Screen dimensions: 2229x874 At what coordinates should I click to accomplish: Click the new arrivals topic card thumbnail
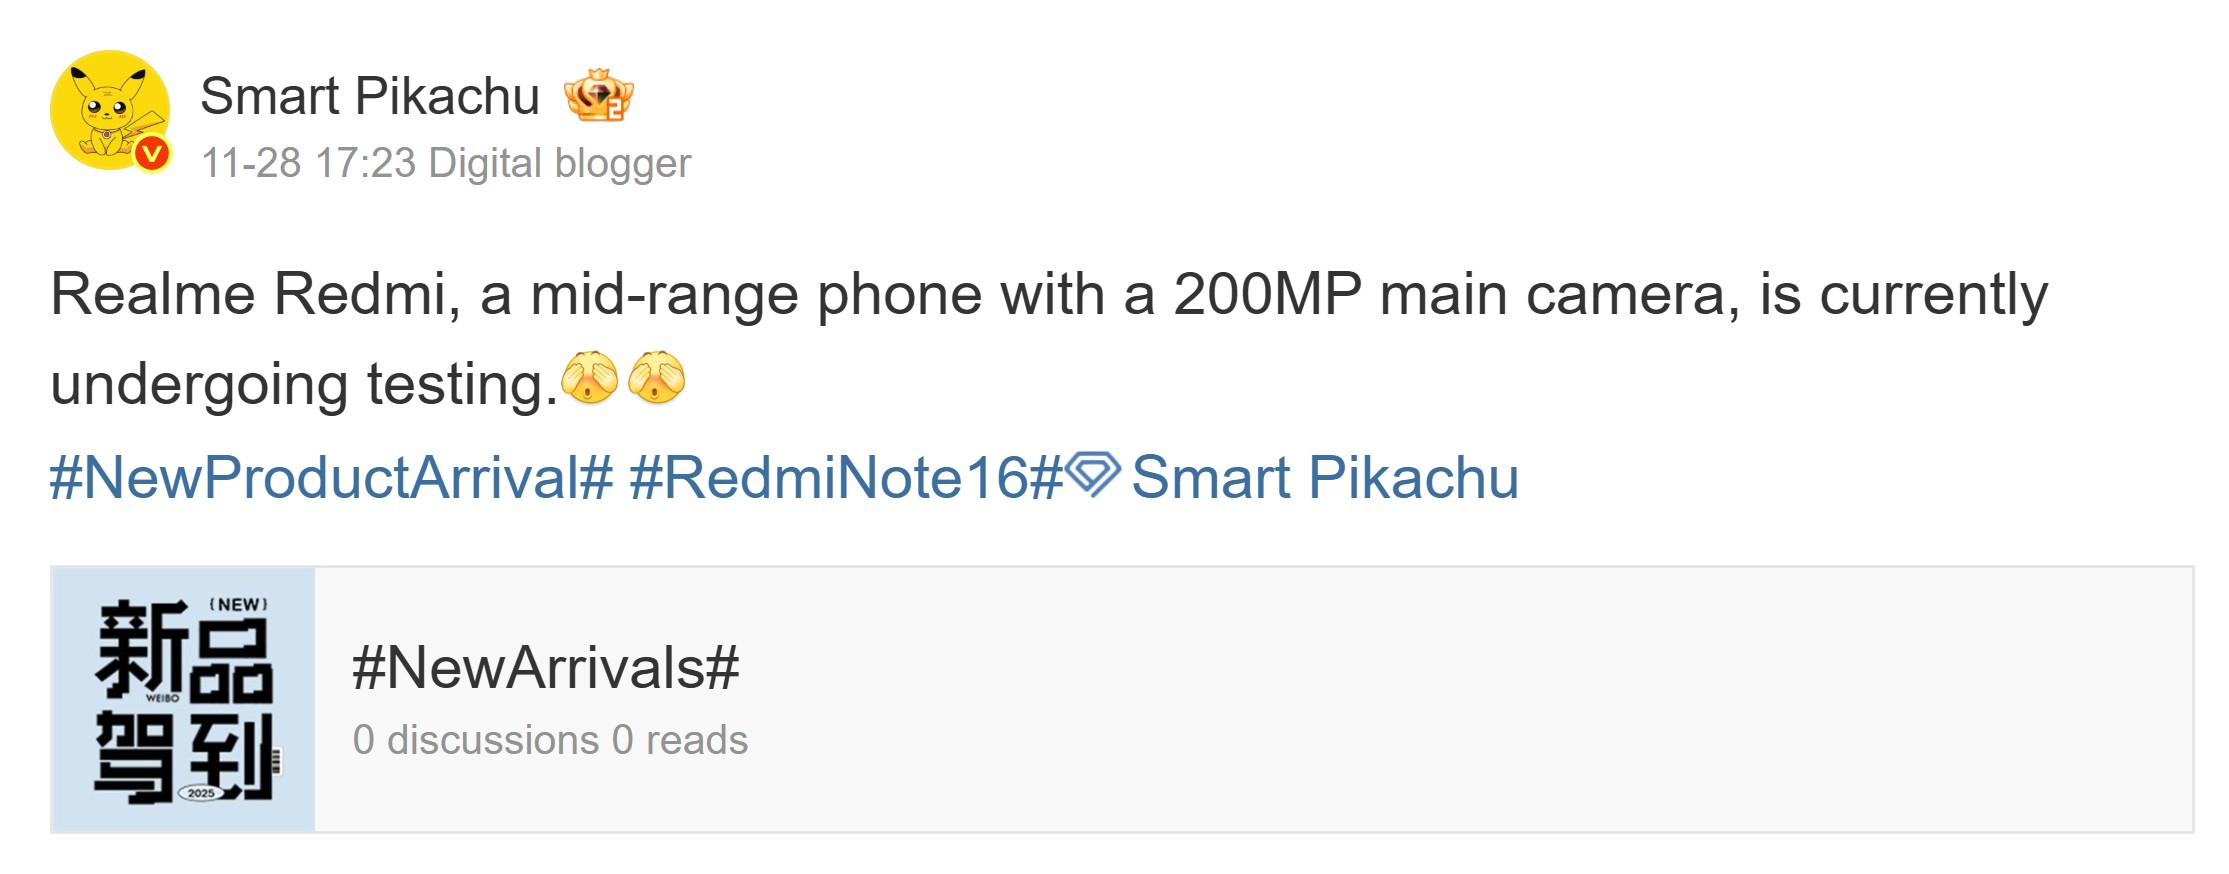[183, 700]
